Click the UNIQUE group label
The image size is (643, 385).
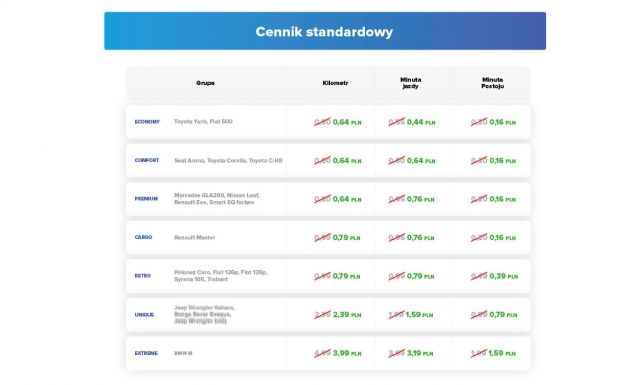coord(144,315)
